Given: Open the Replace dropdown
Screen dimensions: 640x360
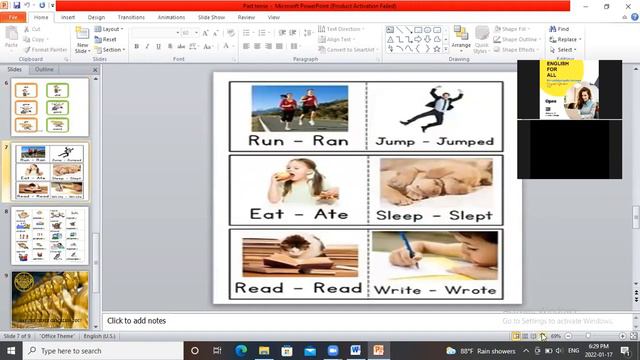Looking at the screenshot, I should 565,39.
